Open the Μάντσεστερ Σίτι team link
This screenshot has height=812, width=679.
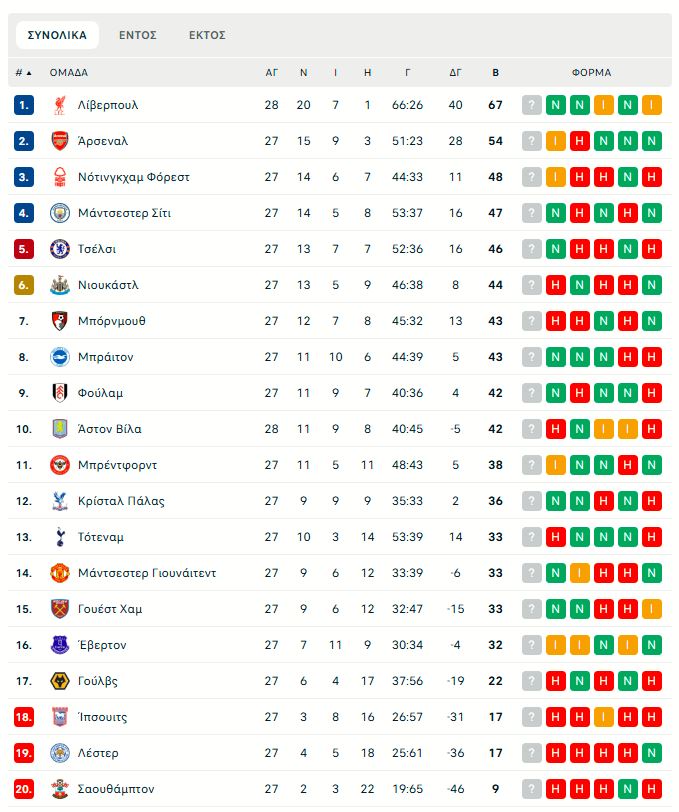[124, 213]
